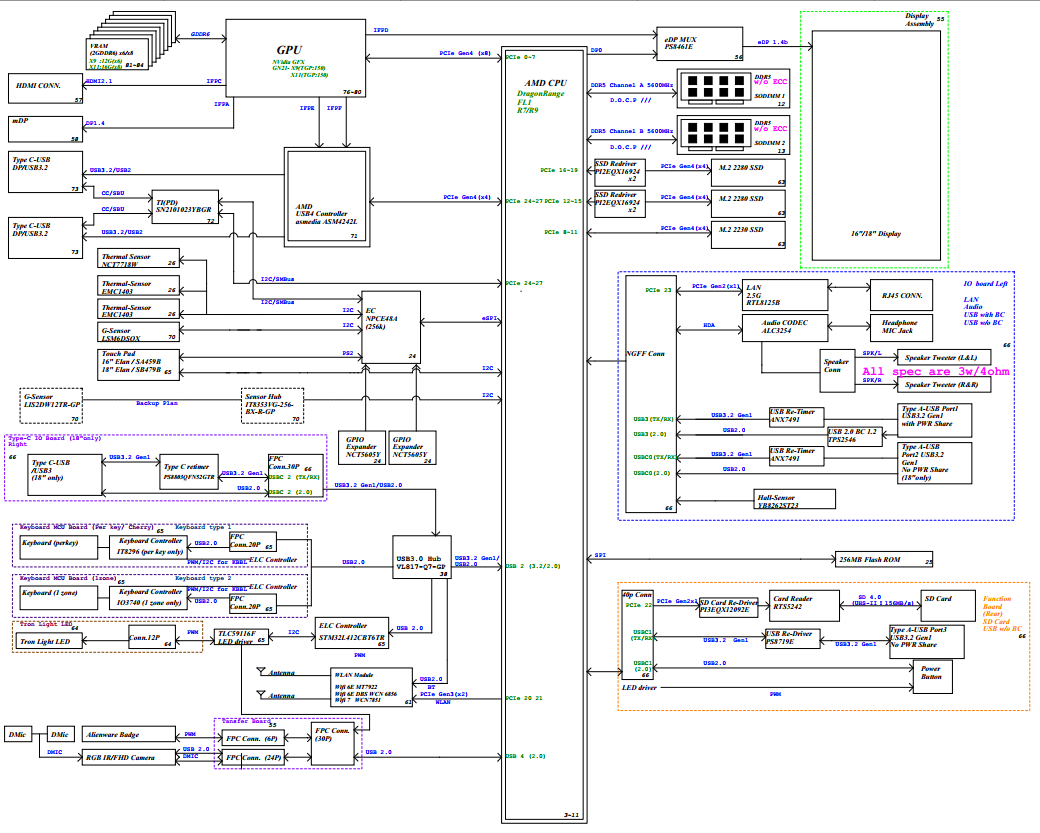Select the LAN 2.5G RTL8125B block
This screenshot has height=833, width=1040.
(x=785, y=295)
